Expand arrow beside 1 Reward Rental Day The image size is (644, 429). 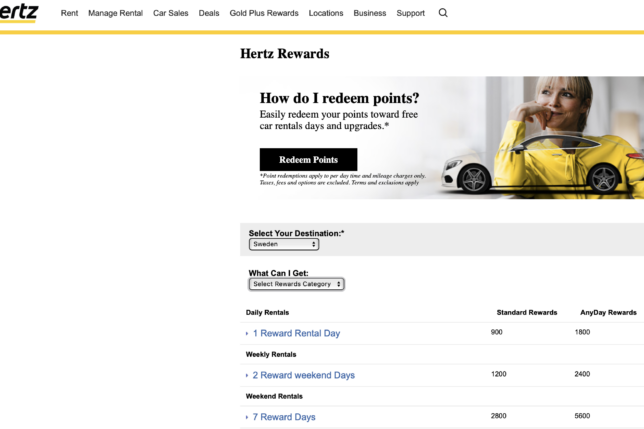[x=247, y=334]
